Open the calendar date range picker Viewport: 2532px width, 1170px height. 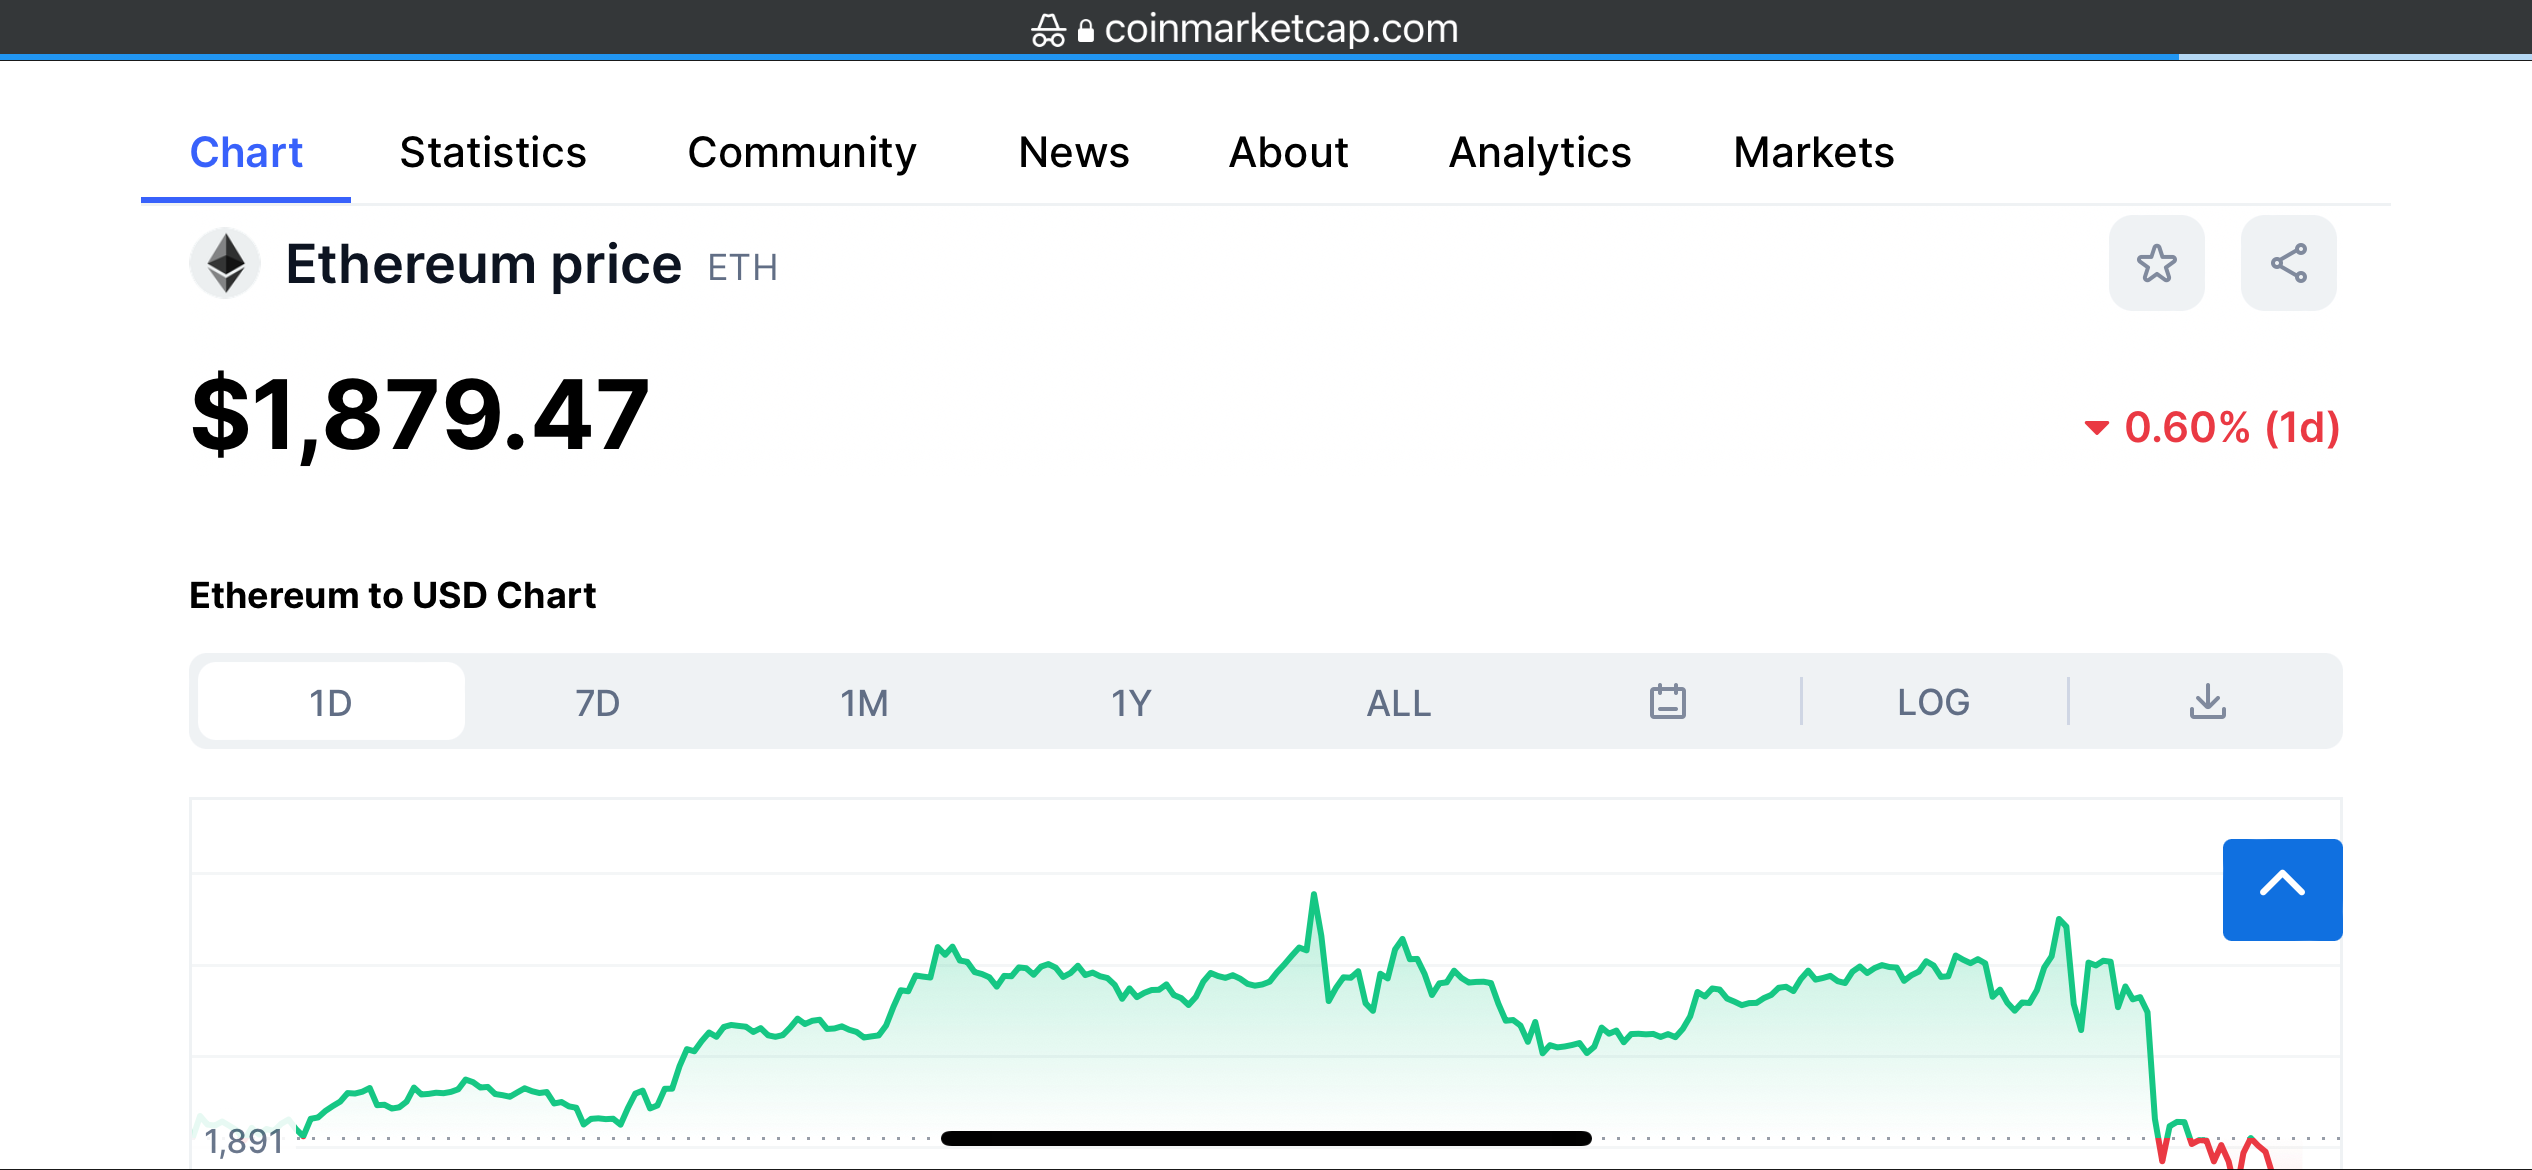[1667, 702]
